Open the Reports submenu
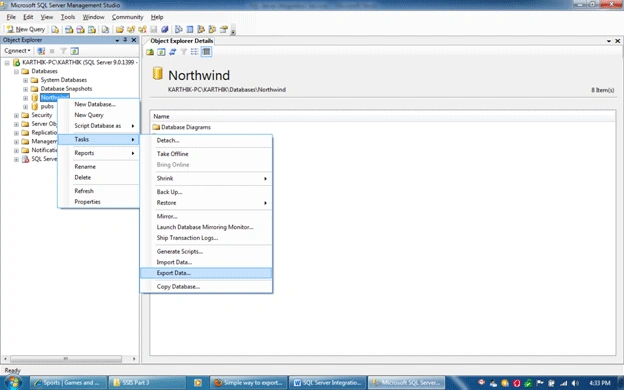Viewport: 624px width, 390px height. [x=98, y=153]
